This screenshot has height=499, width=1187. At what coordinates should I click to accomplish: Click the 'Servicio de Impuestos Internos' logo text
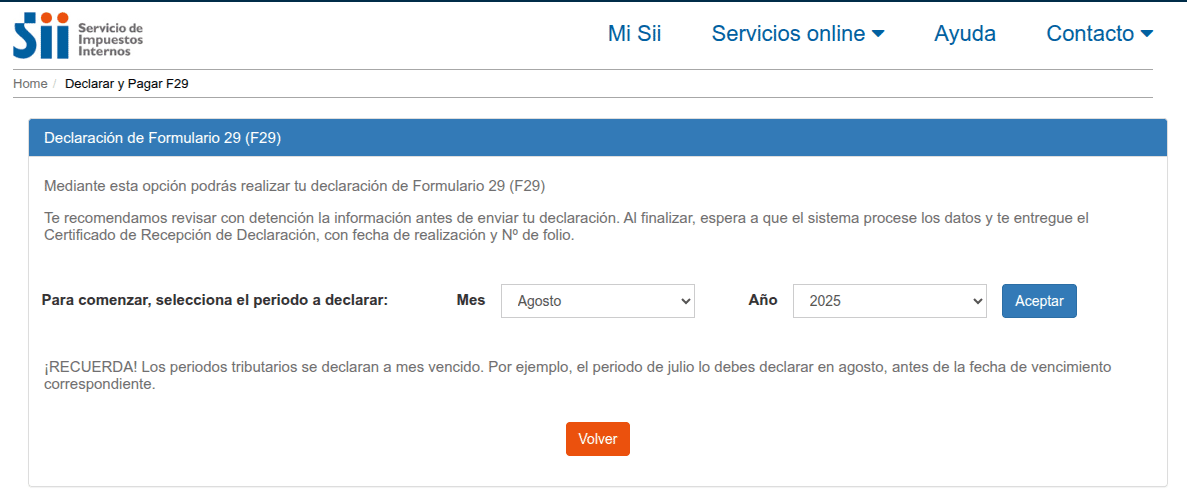[110, 37]
